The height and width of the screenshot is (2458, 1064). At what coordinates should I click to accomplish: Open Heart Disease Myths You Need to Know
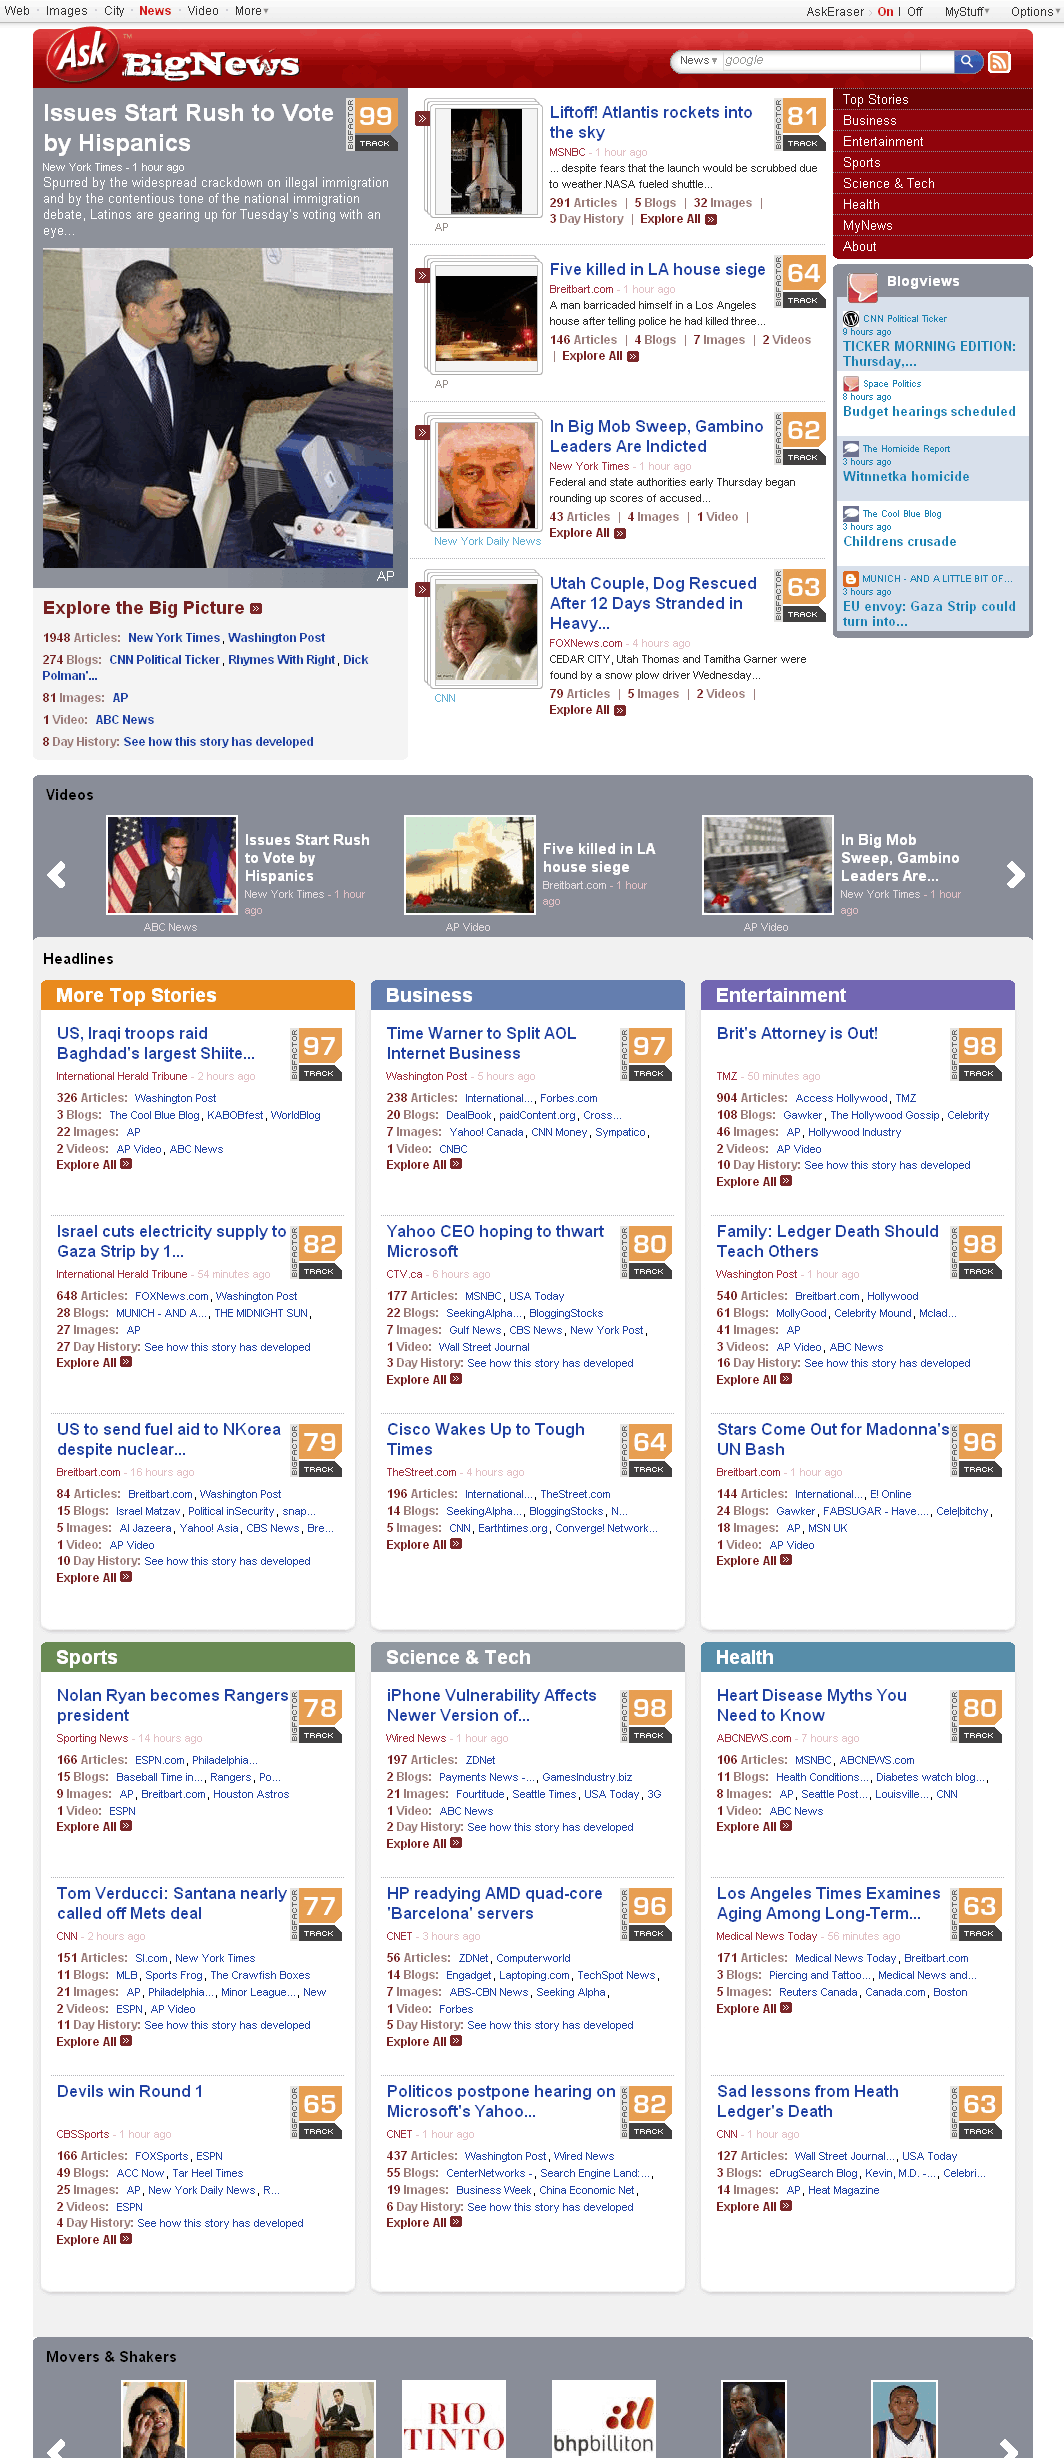[x=811, y=1705]
